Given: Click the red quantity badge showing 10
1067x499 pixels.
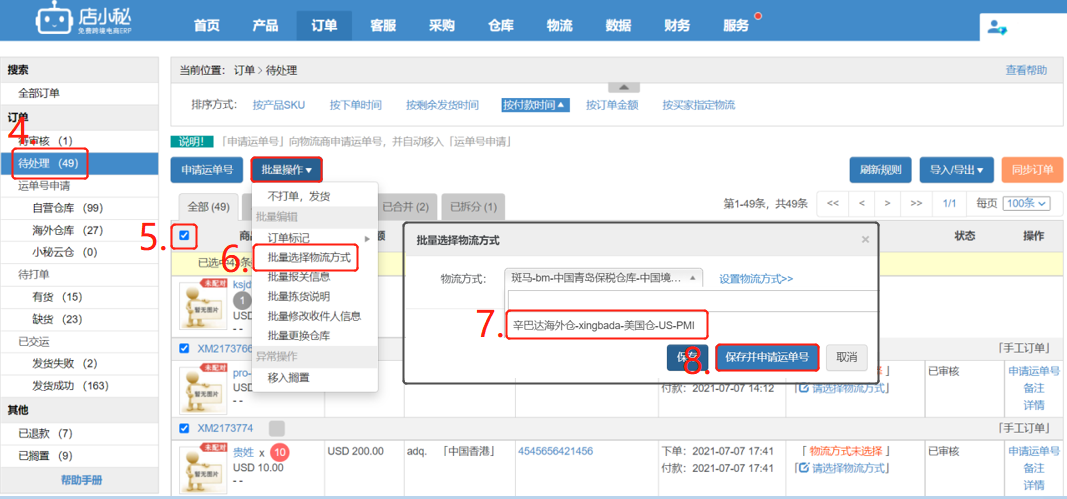Looking at the screenshot, I should [279, 452].
